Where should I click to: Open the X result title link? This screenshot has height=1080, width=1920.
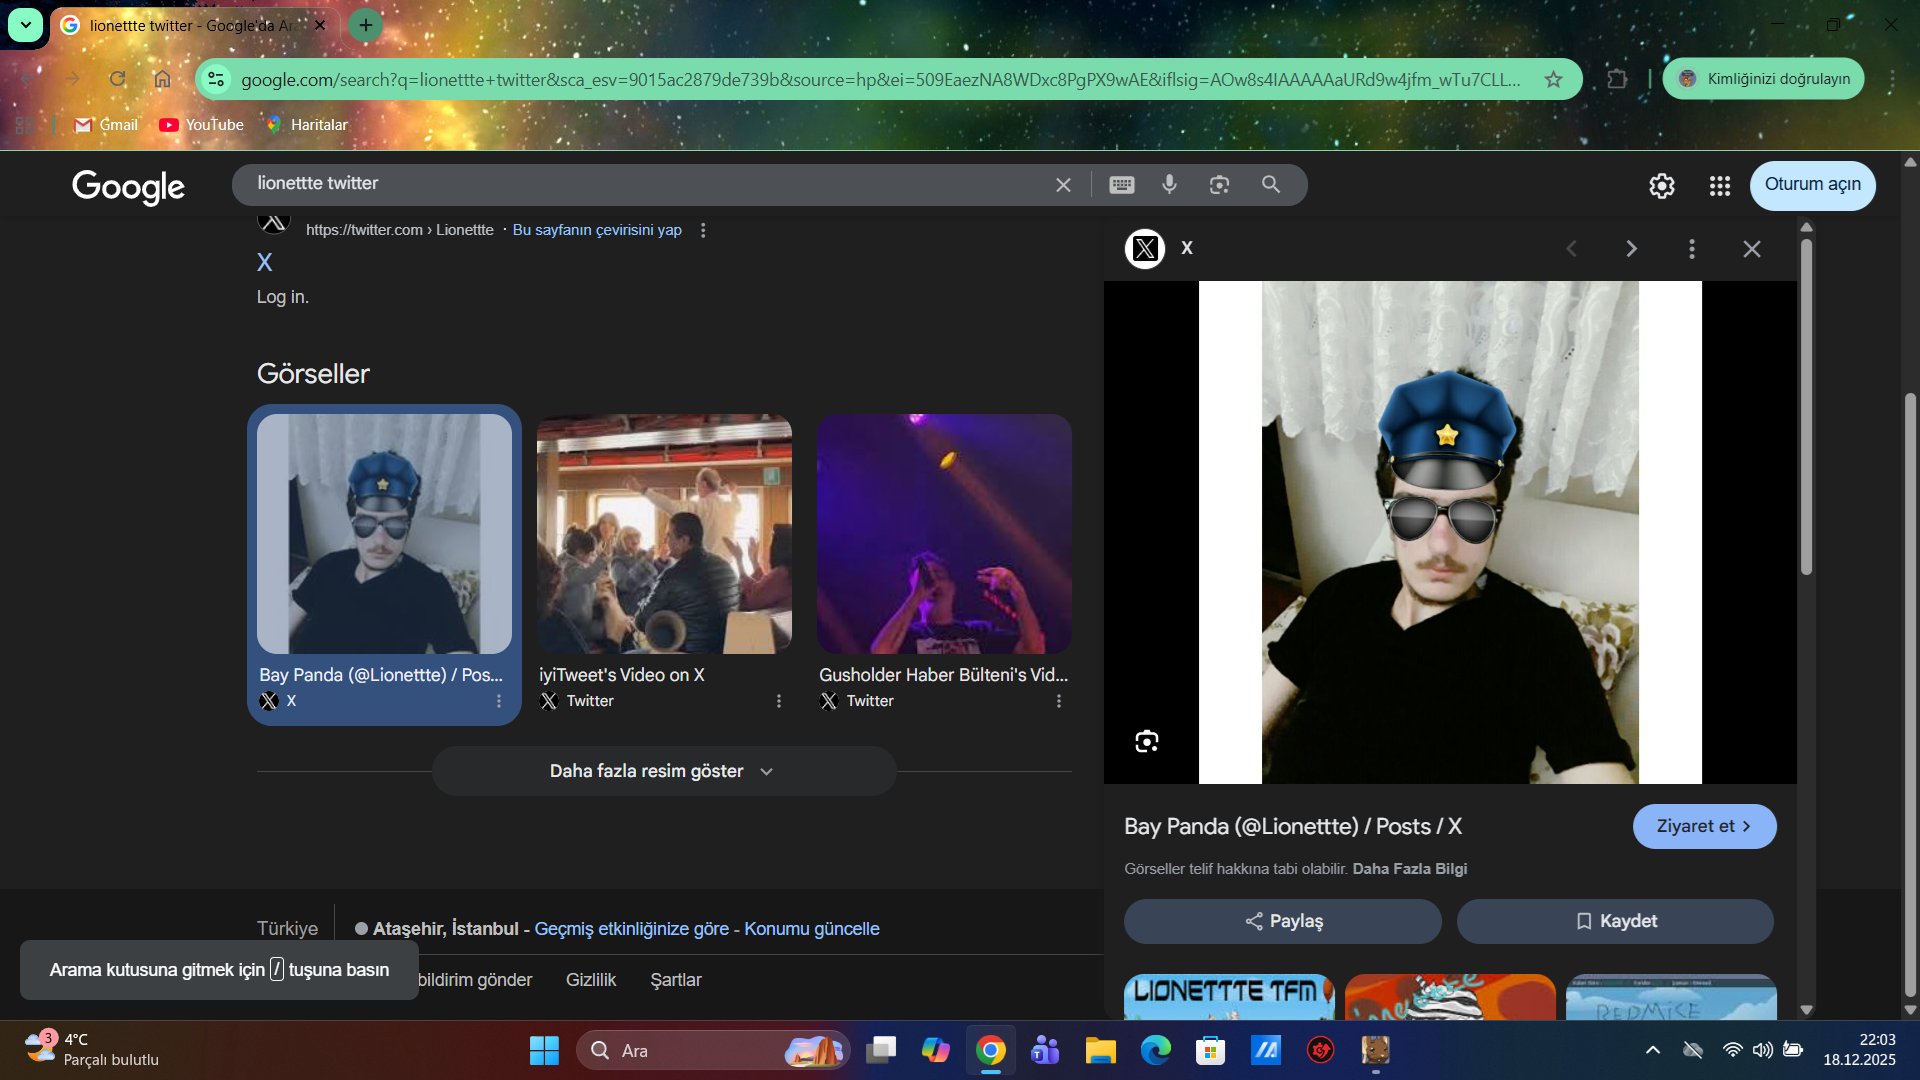(x=264, y=262)
